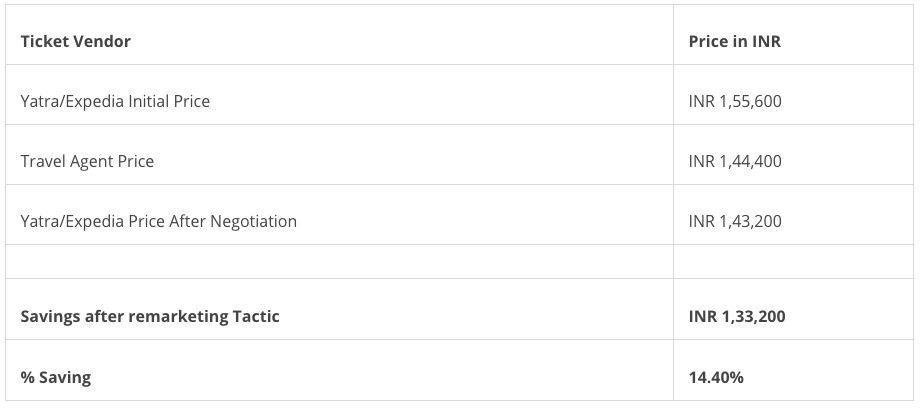This screenshot has height=409, width=922.
Task: Click the word Agent in second row
Action: [x=91, y=162]
